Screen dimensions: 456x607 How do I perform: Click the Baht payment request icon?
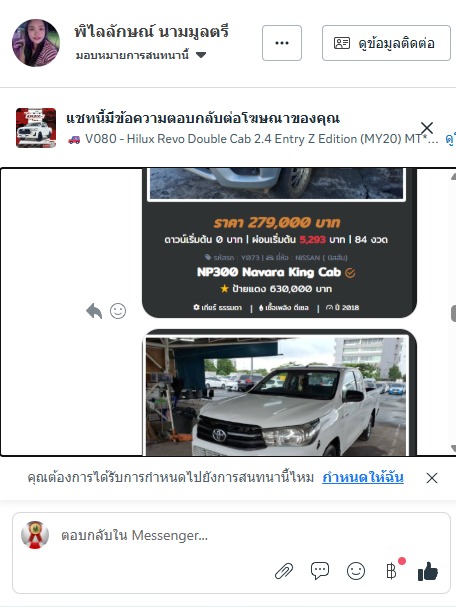click(391, 571)
